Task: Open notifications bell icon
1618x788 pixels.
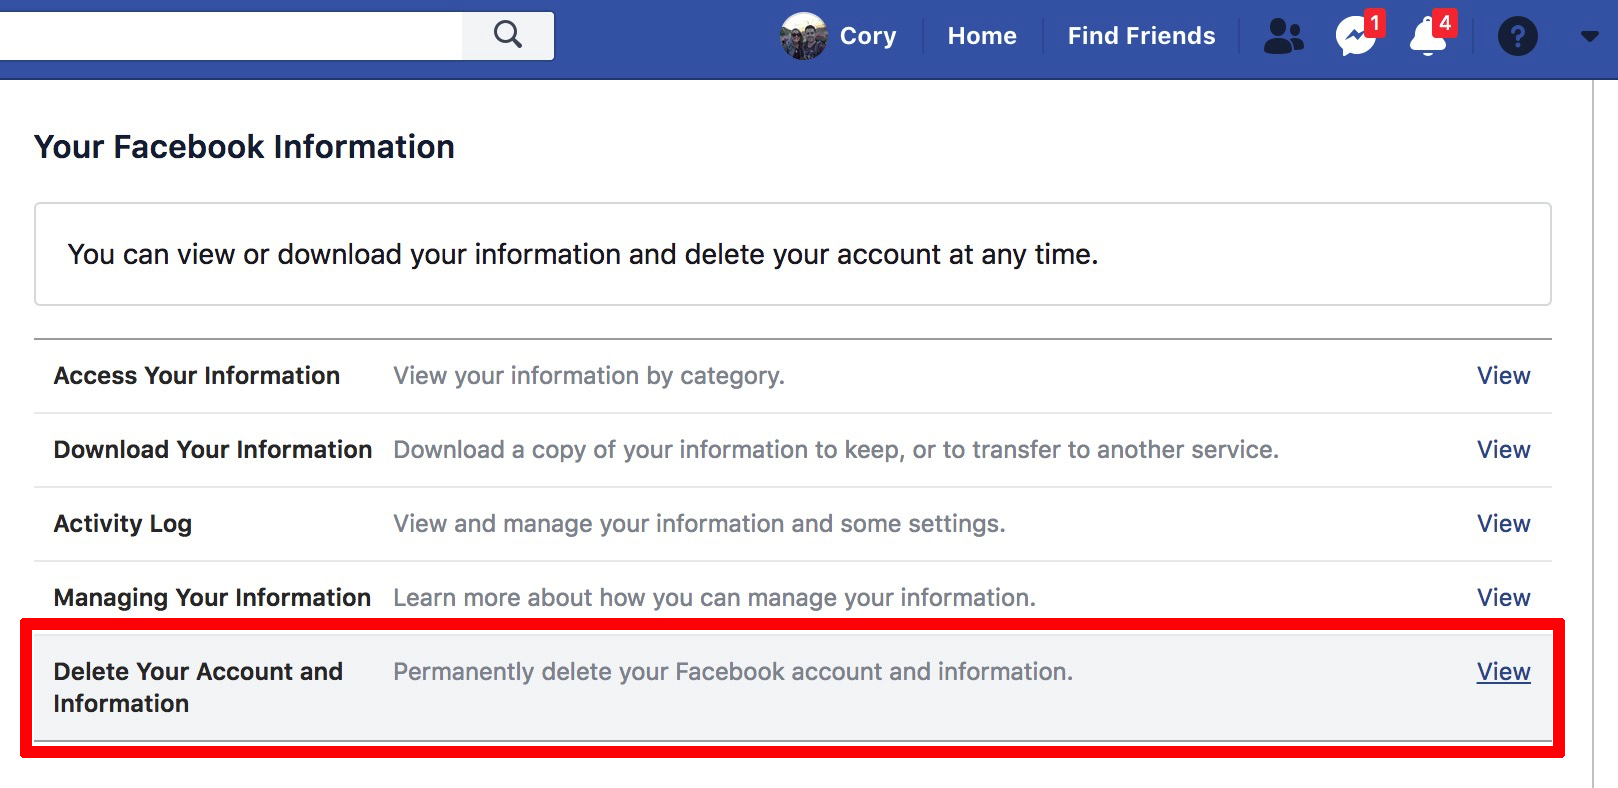Action: (1430, 36)
